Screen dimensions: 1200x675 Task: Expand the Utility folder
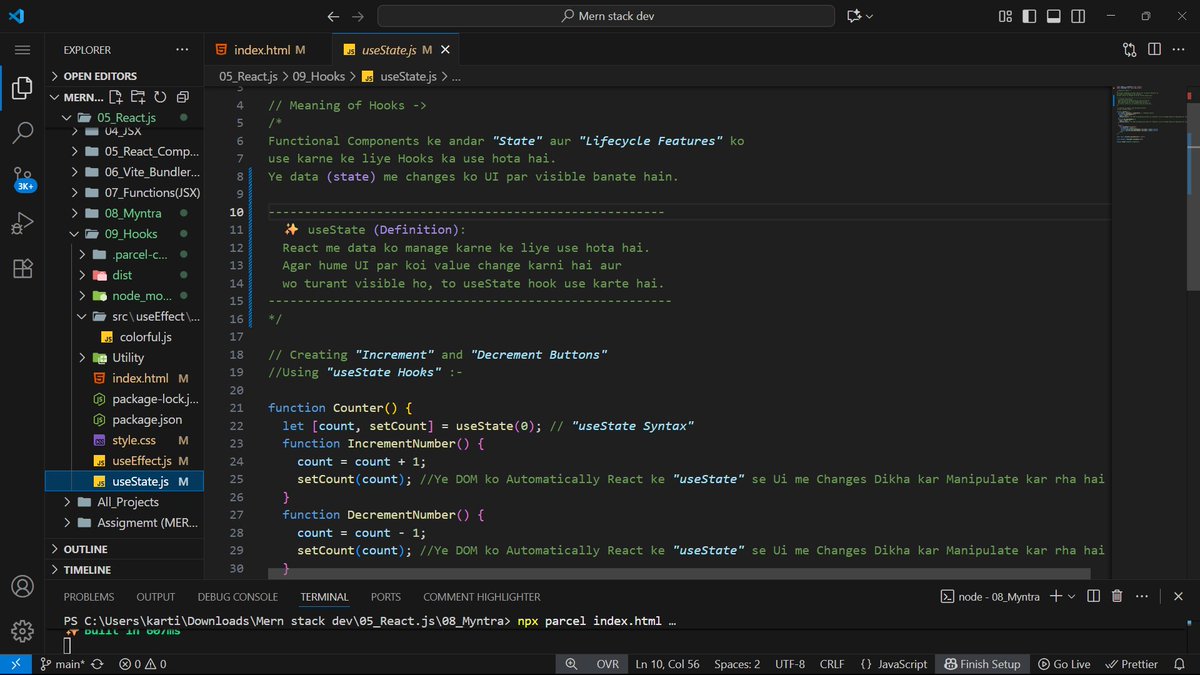point(124,357)
